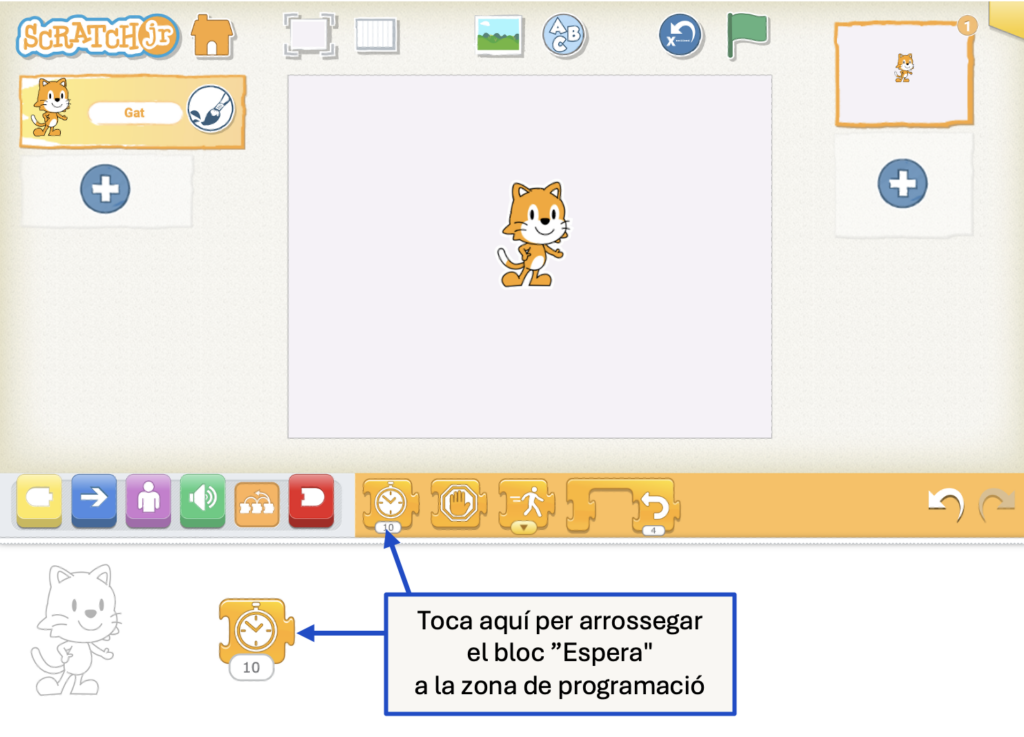The height and width of the screenshot is (737, 1024).
Task: Add a new character with plus button
Action: pos(105,188)
